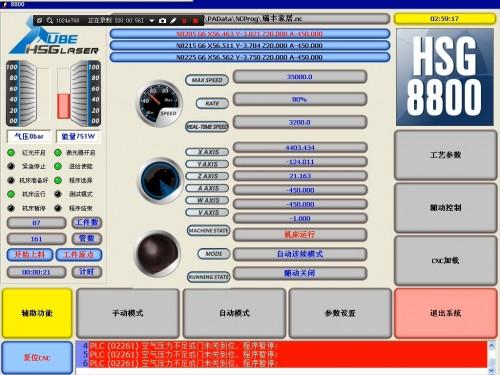
Task: Click the red 退出系统 exit system button
Action: pos(445,313)
